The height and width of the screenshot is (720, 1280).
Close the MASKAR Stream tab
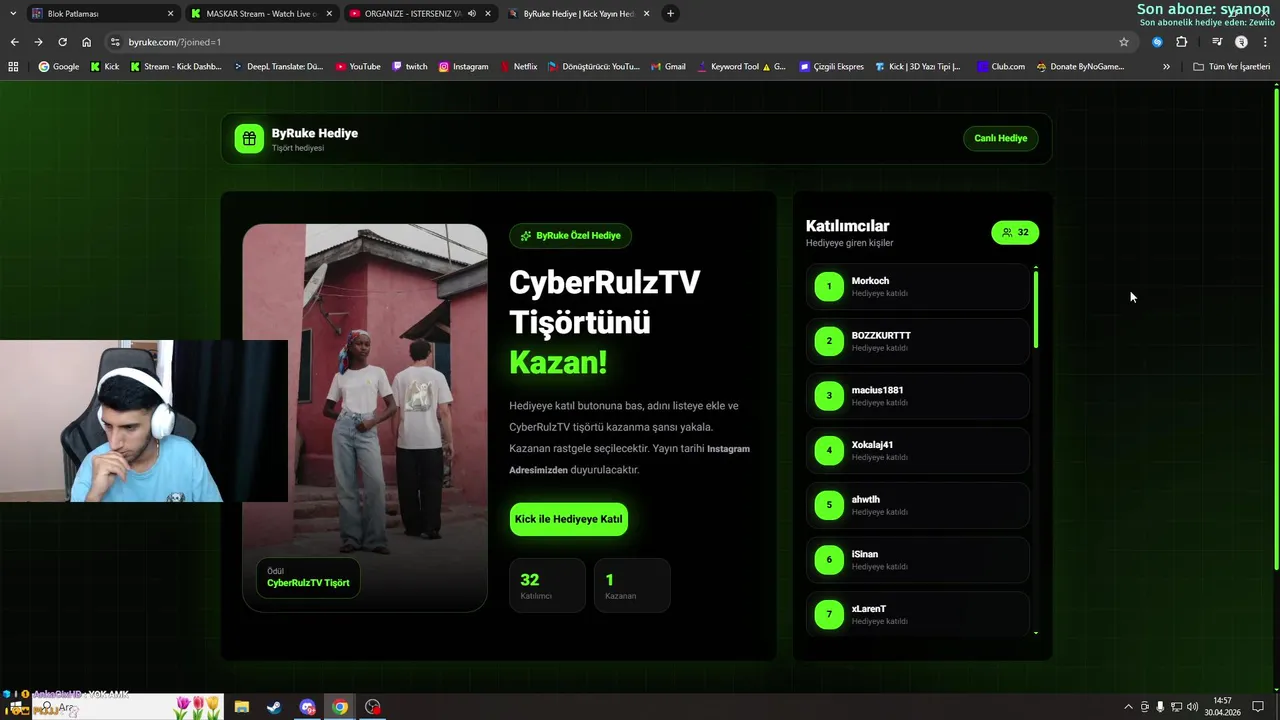[329, 14]
